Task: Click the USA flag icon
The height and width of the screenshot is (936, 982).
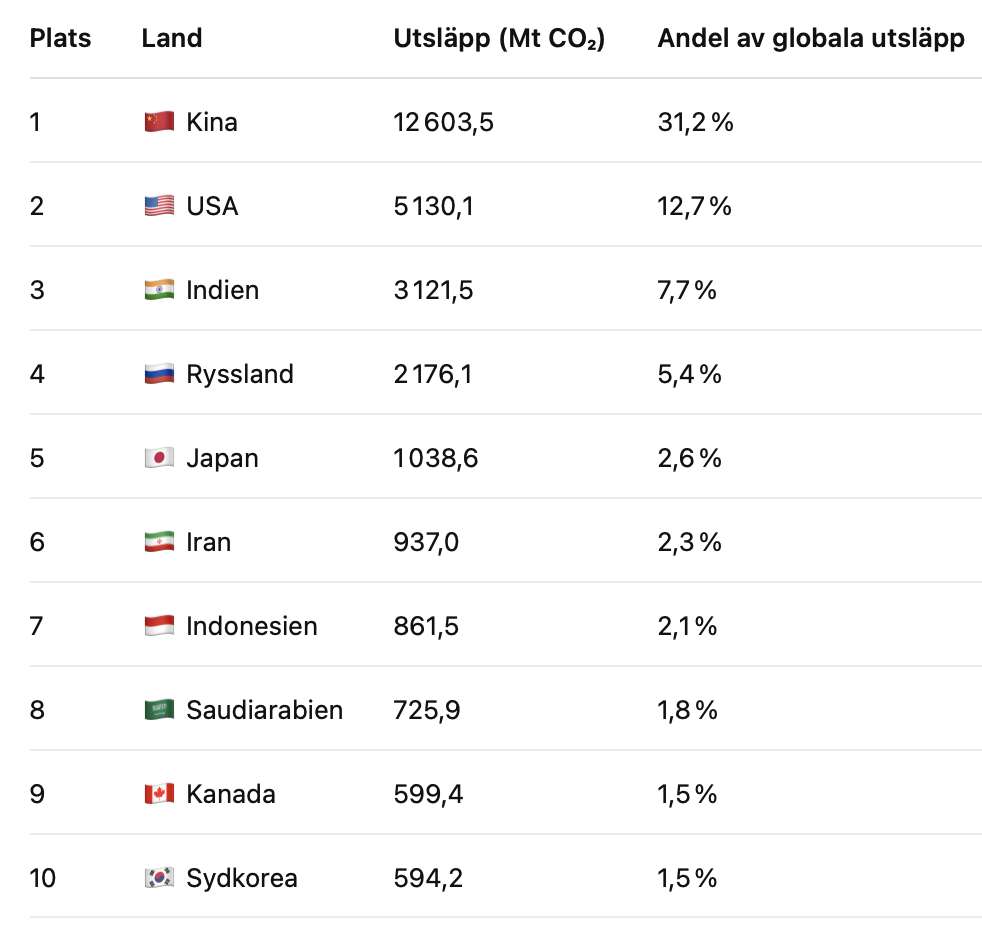Action: (x=159, y=205)
